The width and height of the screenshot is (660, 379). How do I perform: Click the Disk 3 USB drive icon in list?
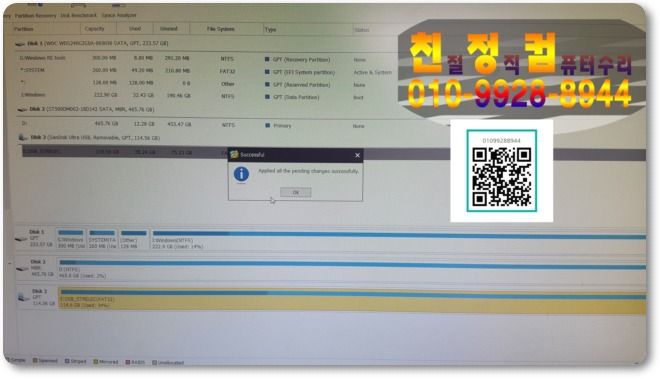23,137
